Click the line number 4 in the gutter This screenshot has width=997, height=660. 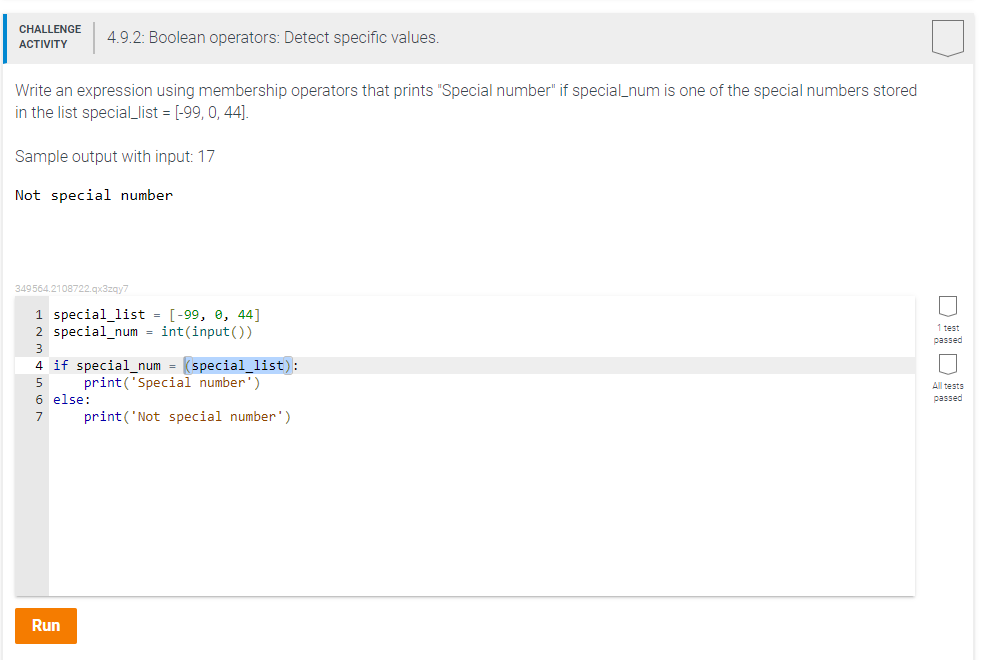coord(38,365)
